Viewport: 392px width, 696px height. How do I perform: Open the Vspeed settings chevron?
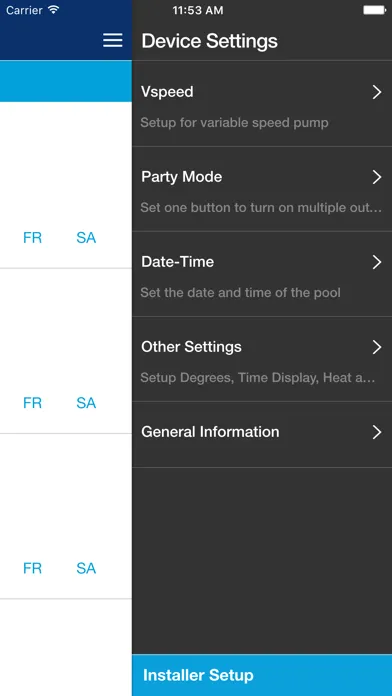(377, 92)
